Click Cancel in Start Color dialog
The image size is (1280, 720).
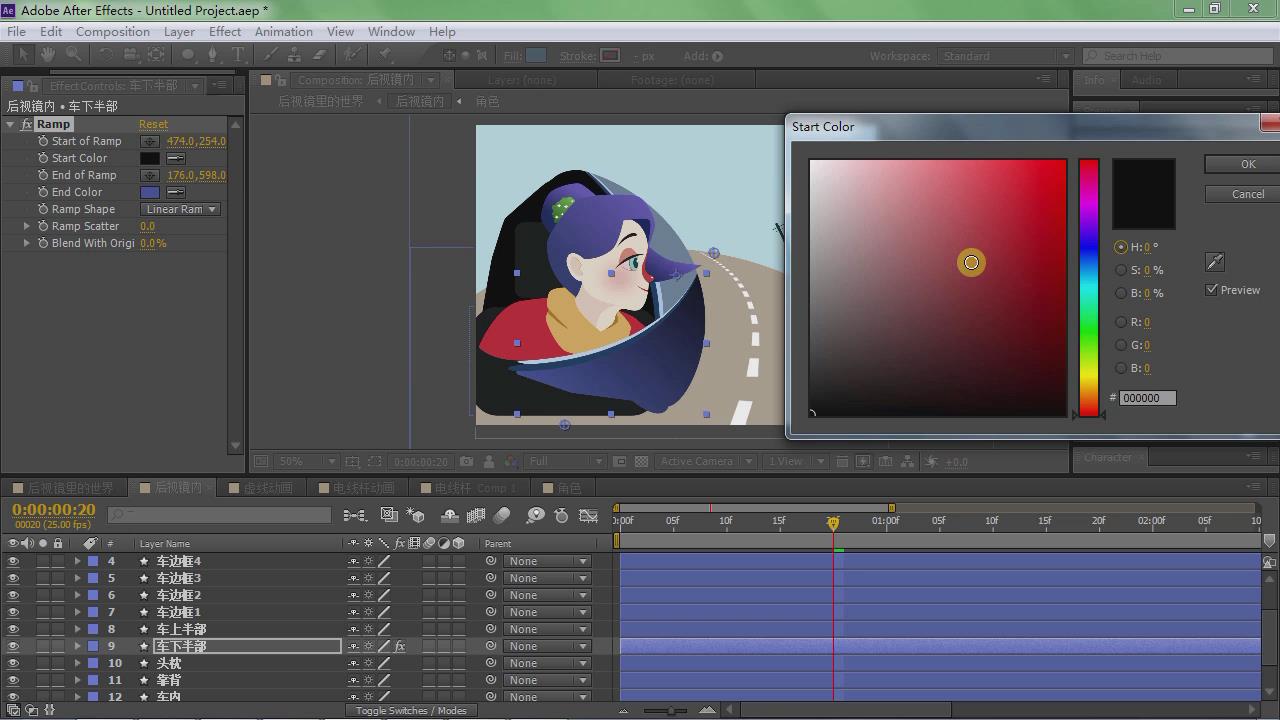(1243, 194)
